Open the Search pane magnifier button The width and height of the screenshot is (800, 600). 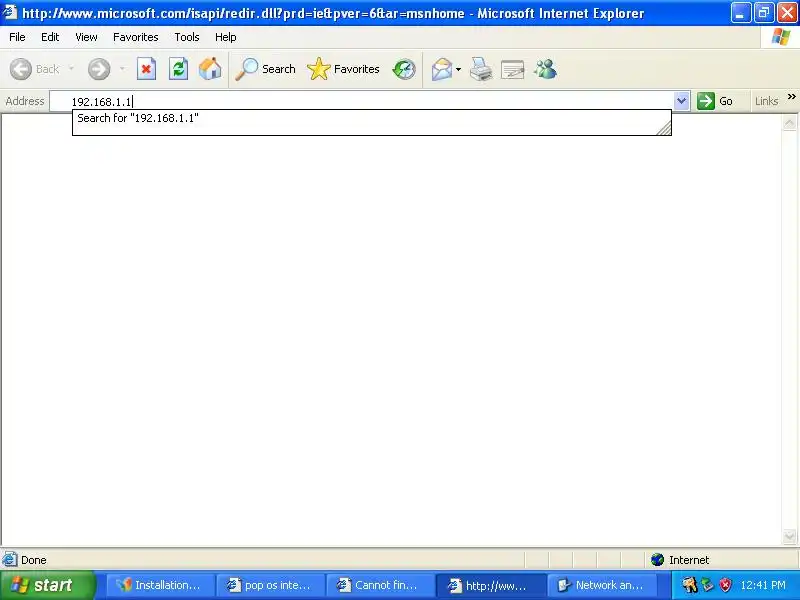pyautogui.click(x=265, y=69)
